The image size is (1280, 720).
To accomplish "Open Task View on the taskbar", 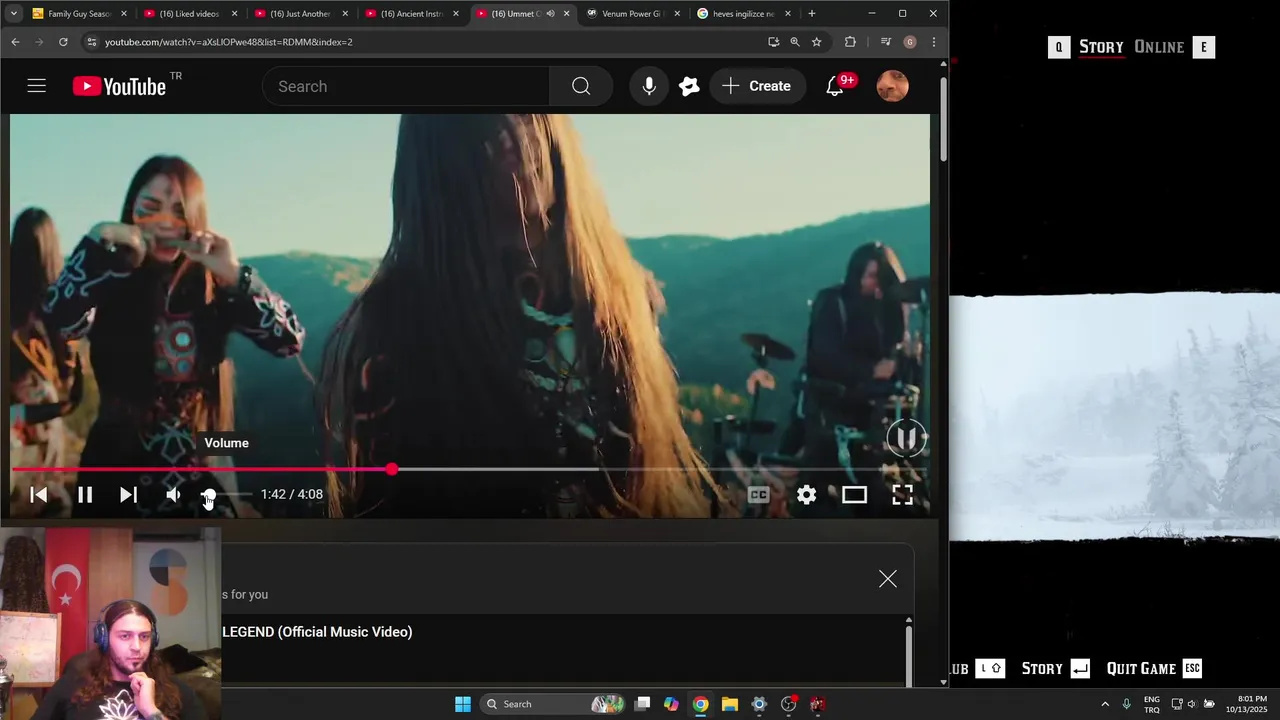I will (643, 704).
